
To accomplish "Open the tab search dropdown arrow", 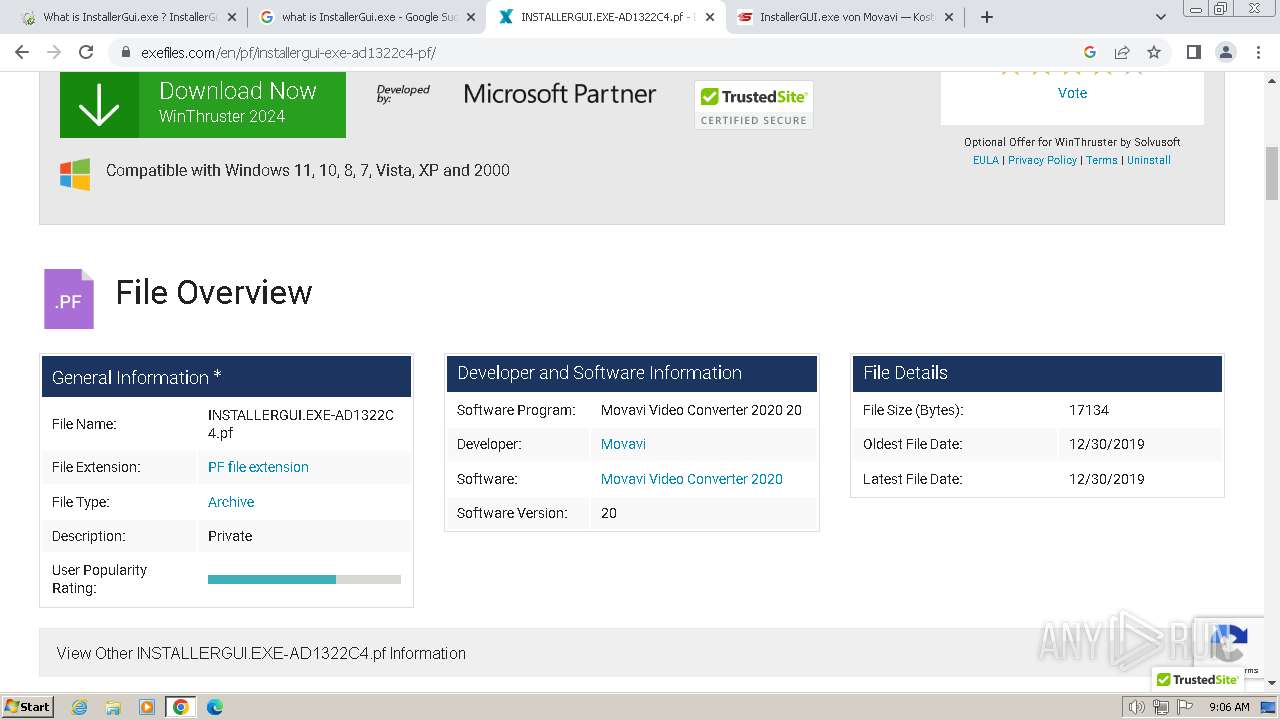I will point(1161,17).
